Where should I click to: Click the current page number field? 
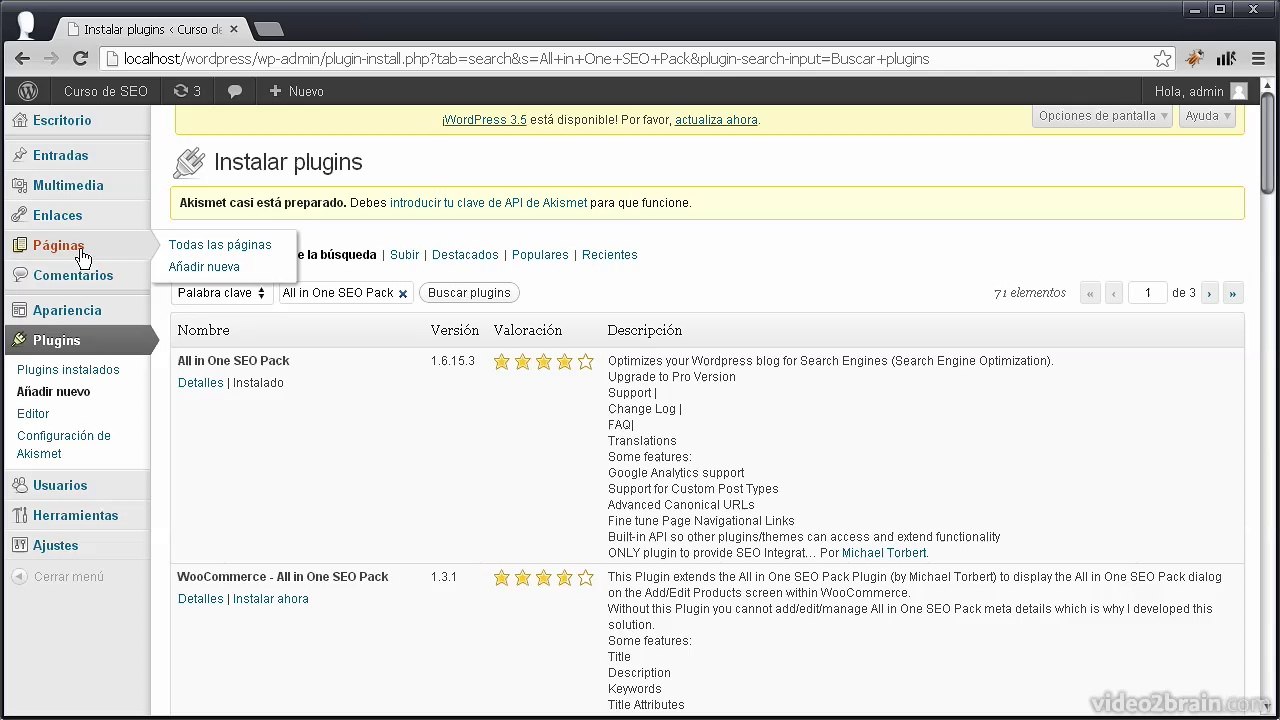click(x=1148, y=293)
